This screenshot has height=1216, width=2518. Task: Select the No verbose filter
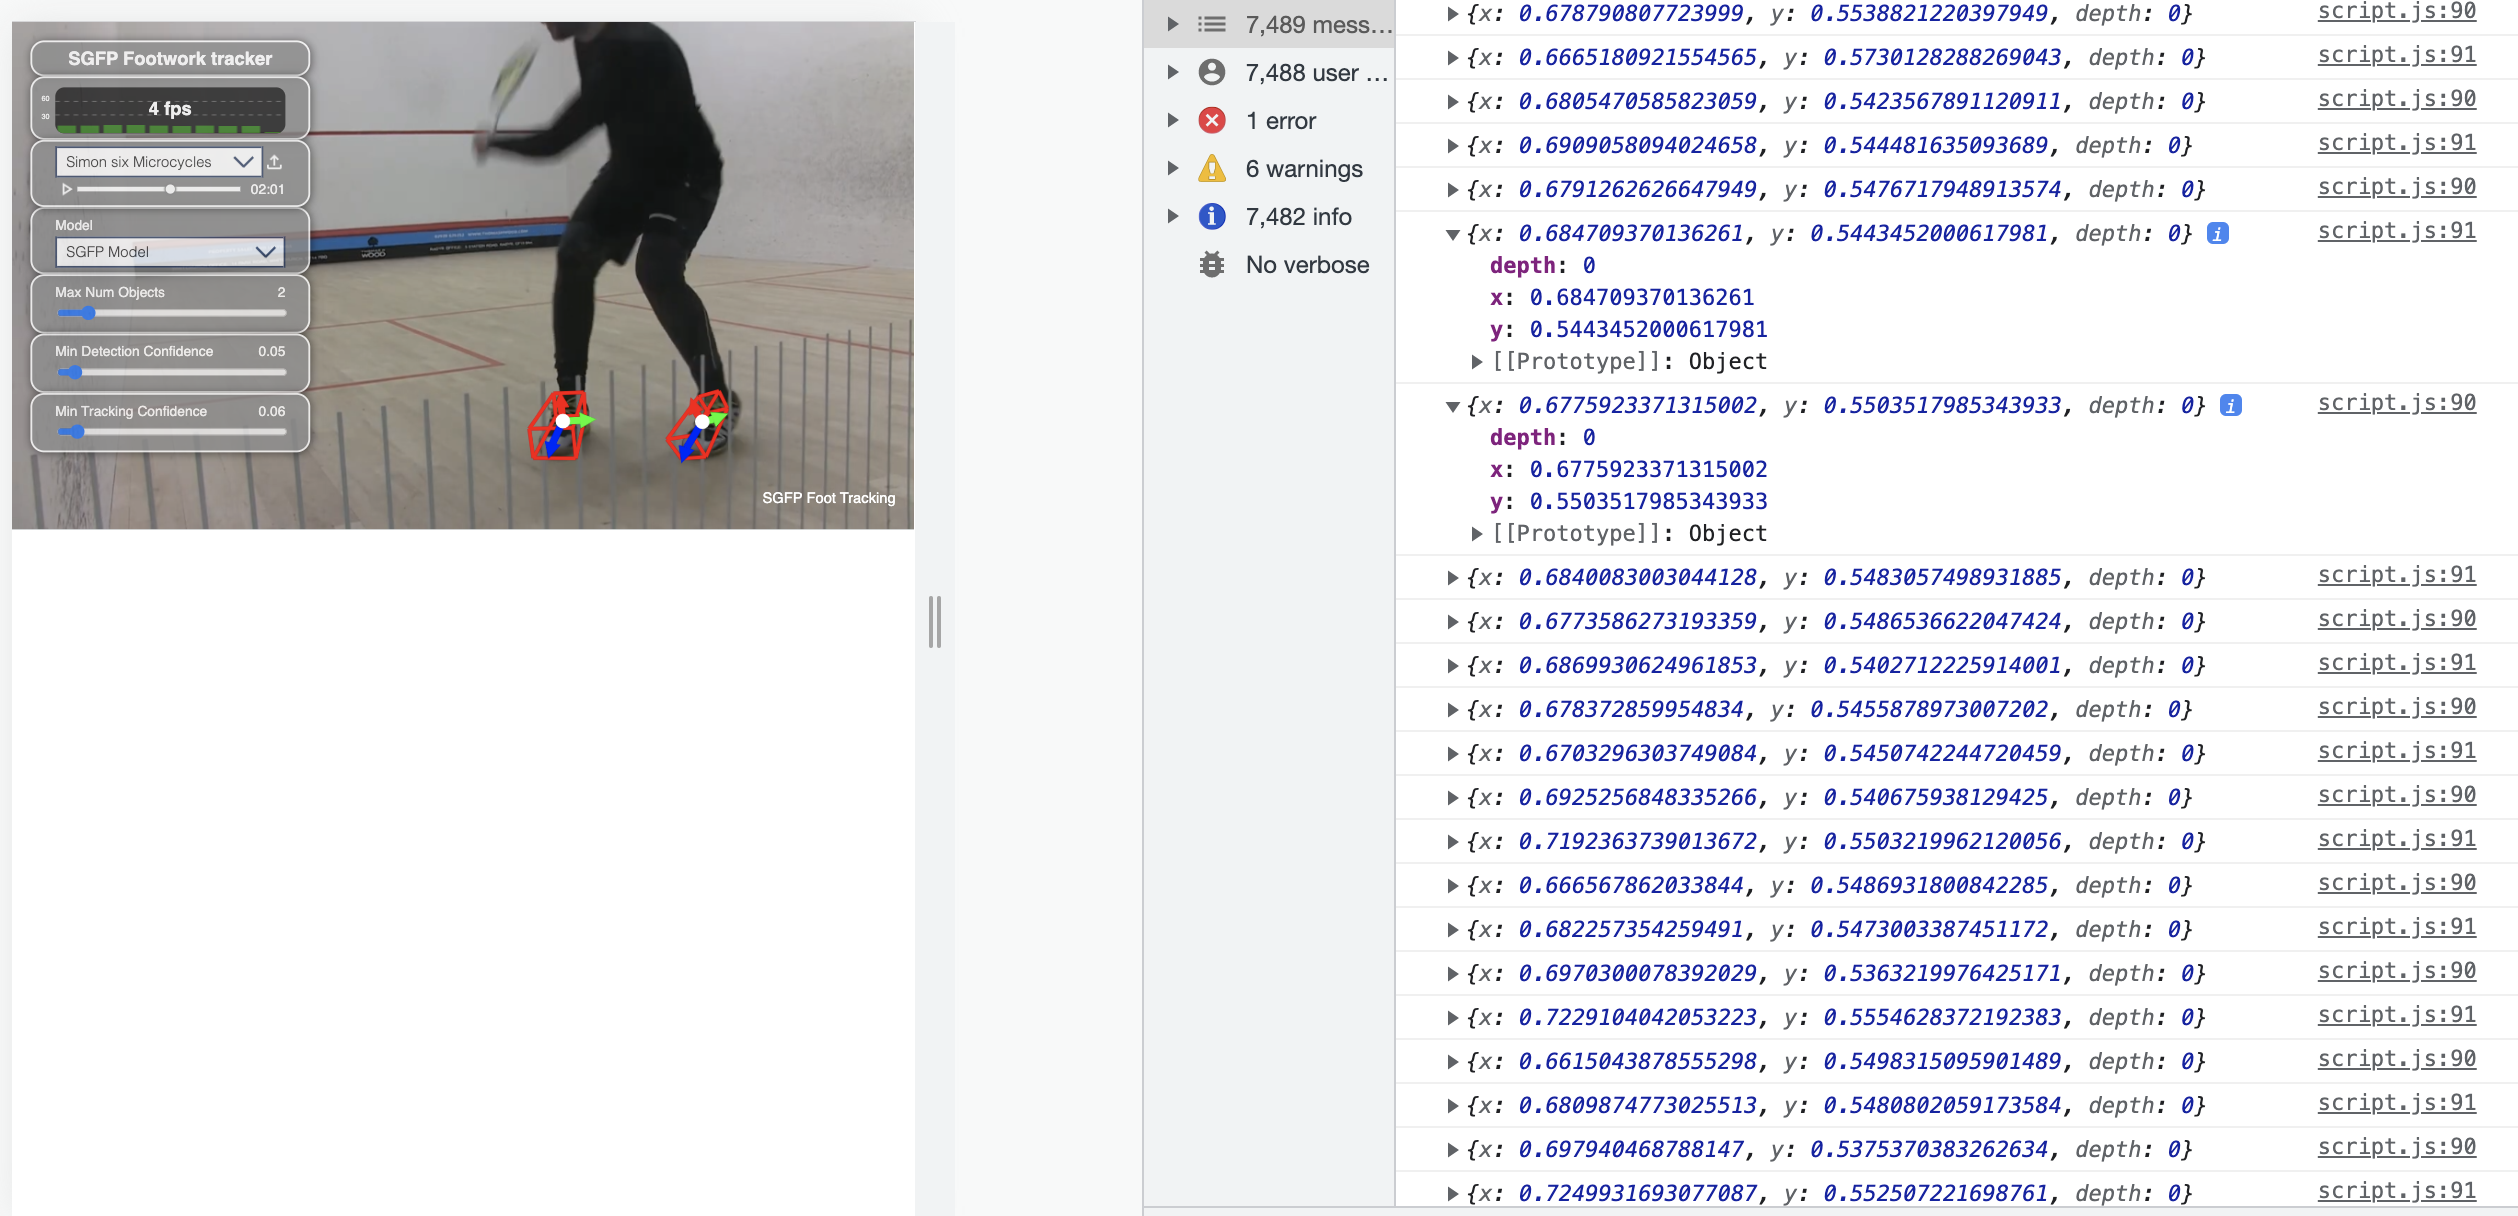pos(1307,265)
